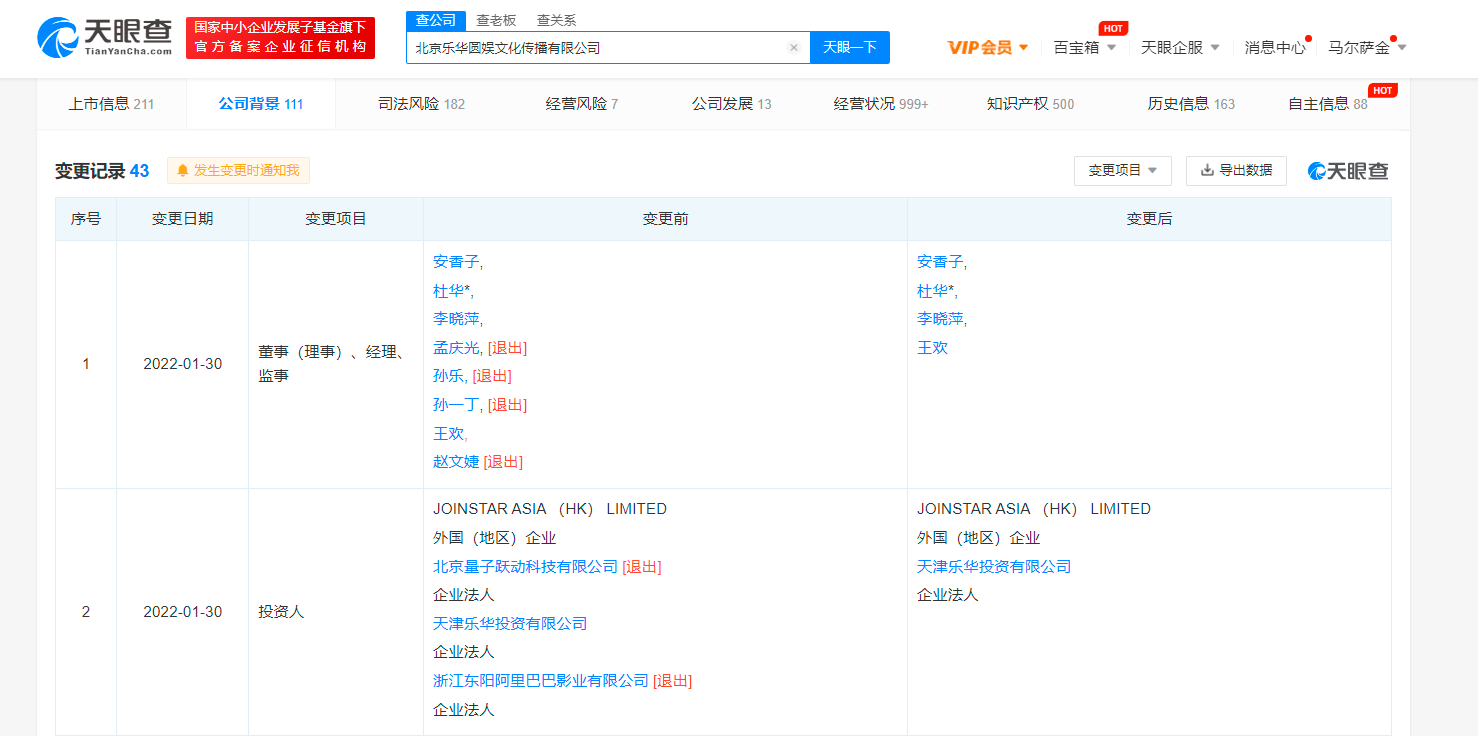The image size is (1478, 736).
Task: Open the 变更项目 filter dropdown
Action: (1122, 170)
